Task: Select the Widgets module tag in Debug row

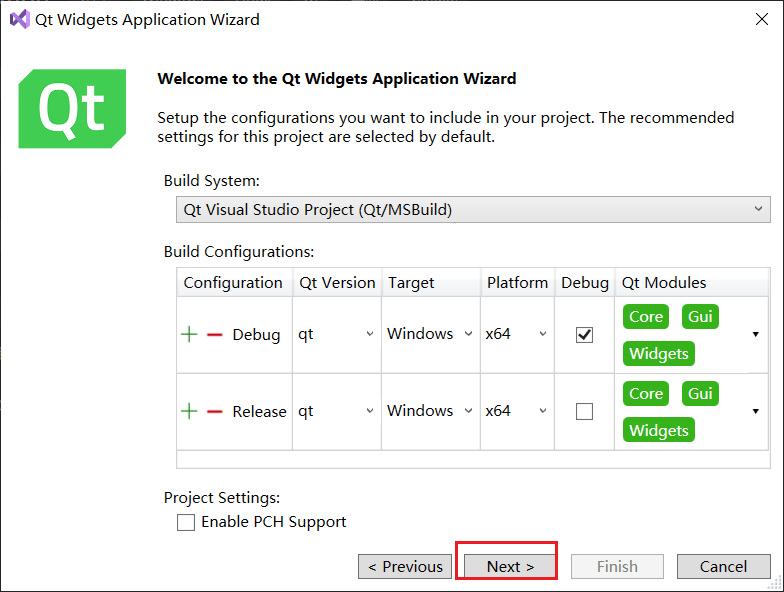Action: click(x=658, y=354)
